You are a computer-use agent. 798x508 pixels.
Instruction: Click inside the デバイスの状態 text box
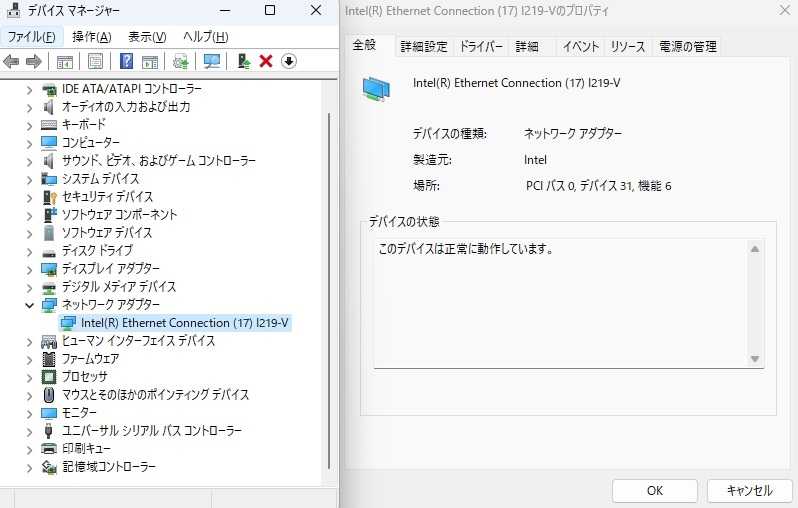[x=568, y=303]
